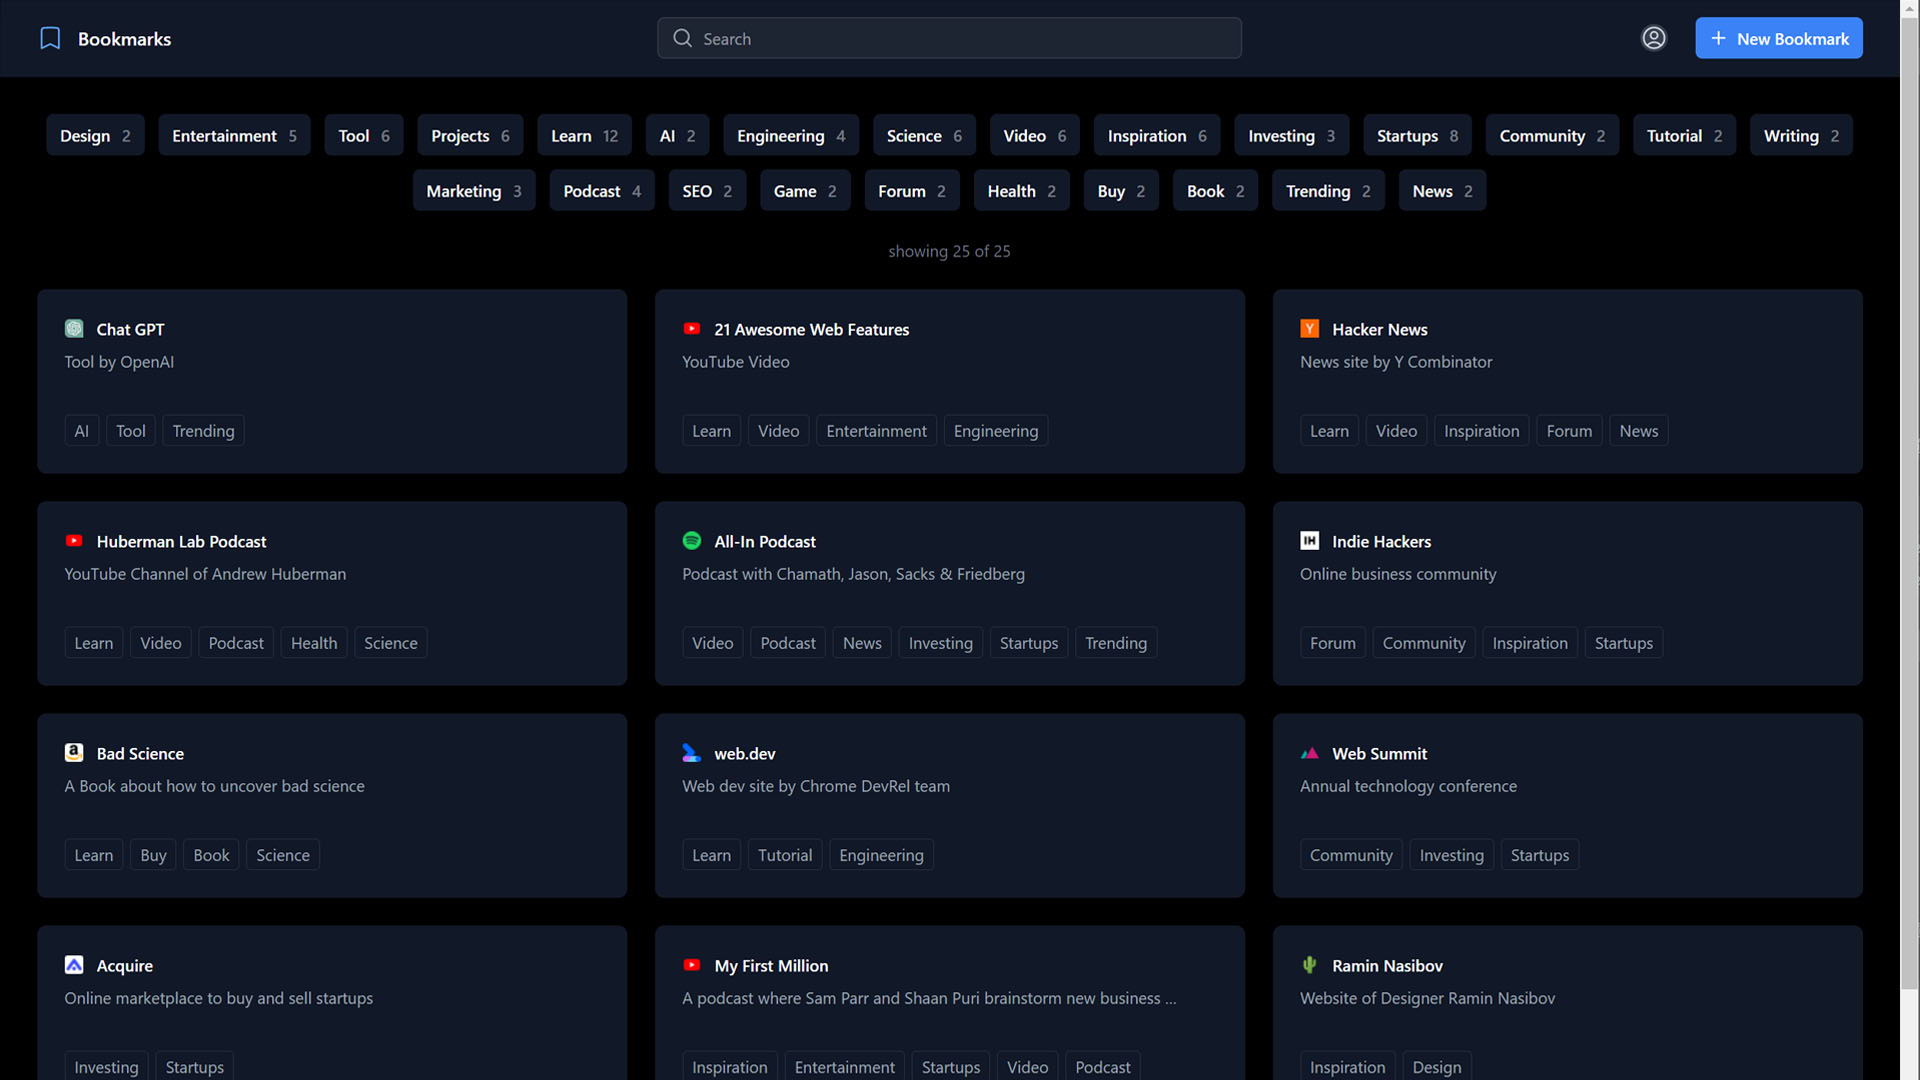Open the user account profile icon

coord(1654,38)
